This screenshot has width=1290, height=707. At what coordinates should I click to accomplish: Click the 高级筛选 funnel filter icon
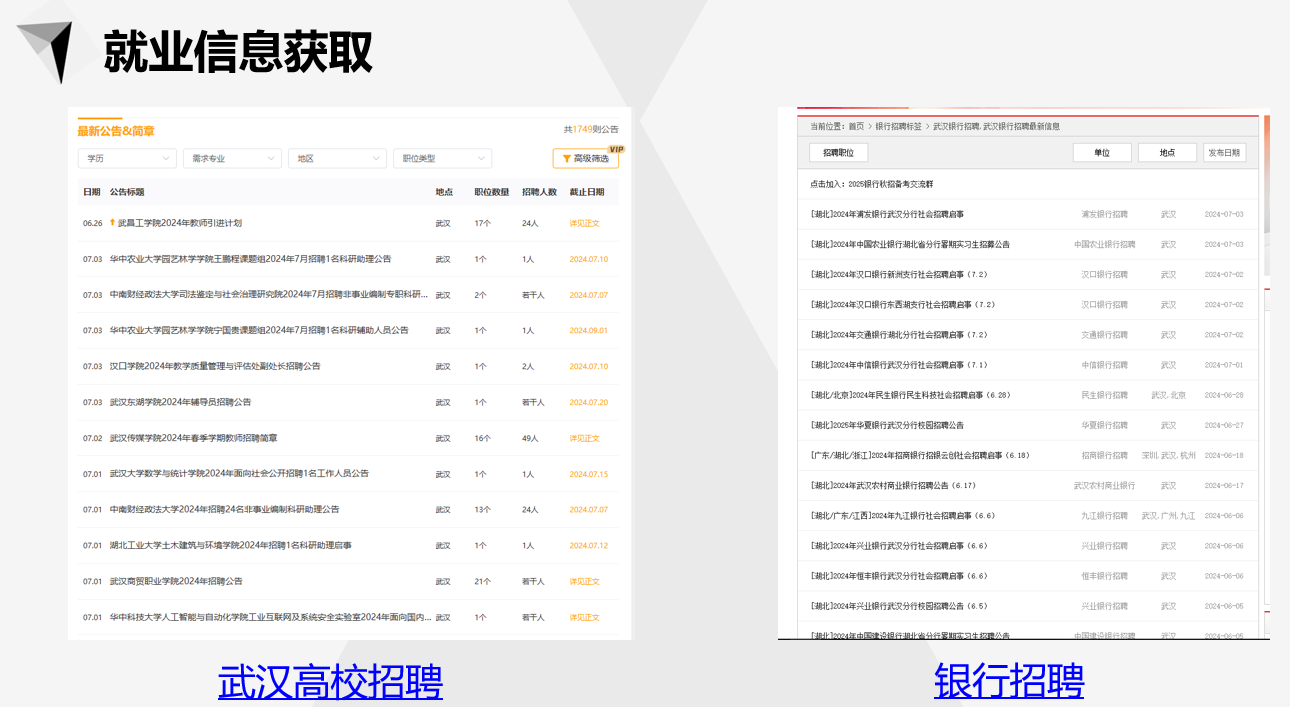click(x=566, y=159)
